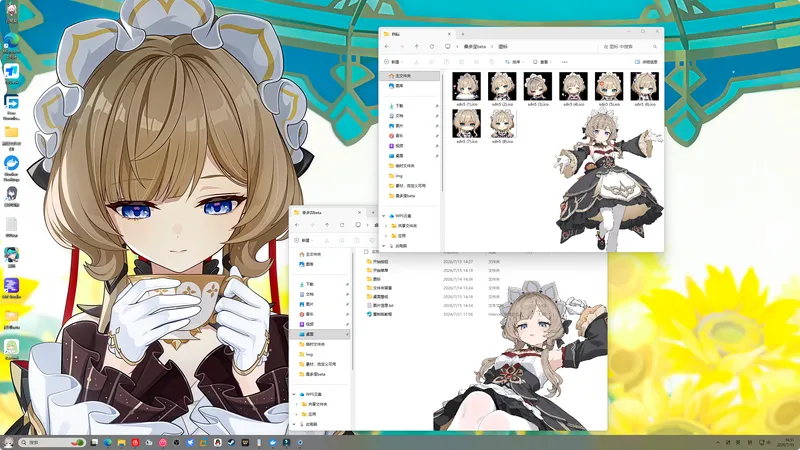Click Rename icon in 图标 window toolbar

(461, 62)
